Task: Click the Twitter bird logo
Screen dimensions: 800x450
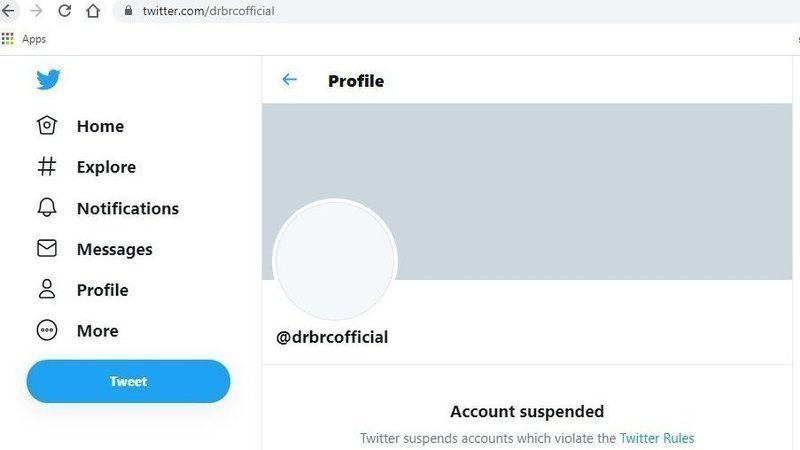Action: tap(48, 79)
